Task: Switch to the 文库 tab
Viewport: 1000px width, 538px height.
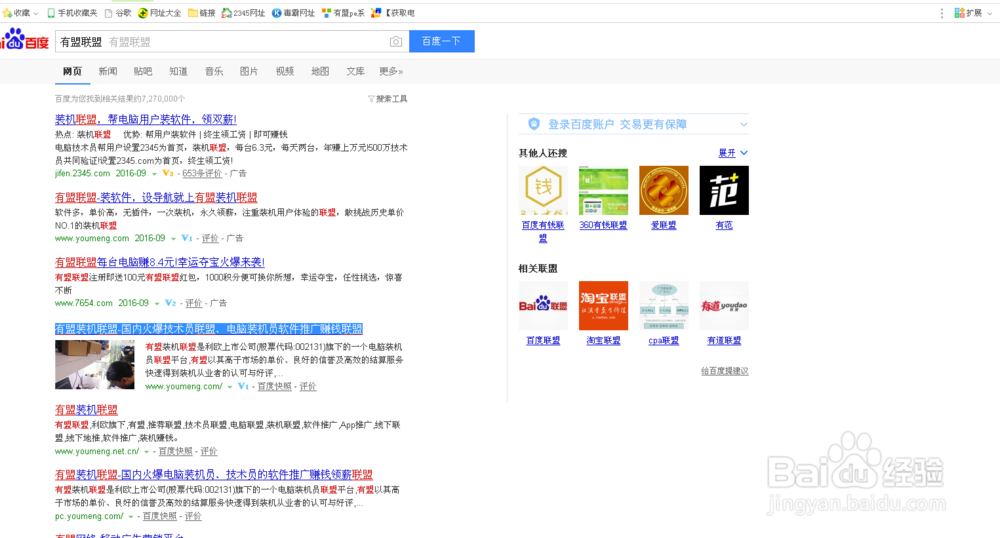Action: point(355,71)
